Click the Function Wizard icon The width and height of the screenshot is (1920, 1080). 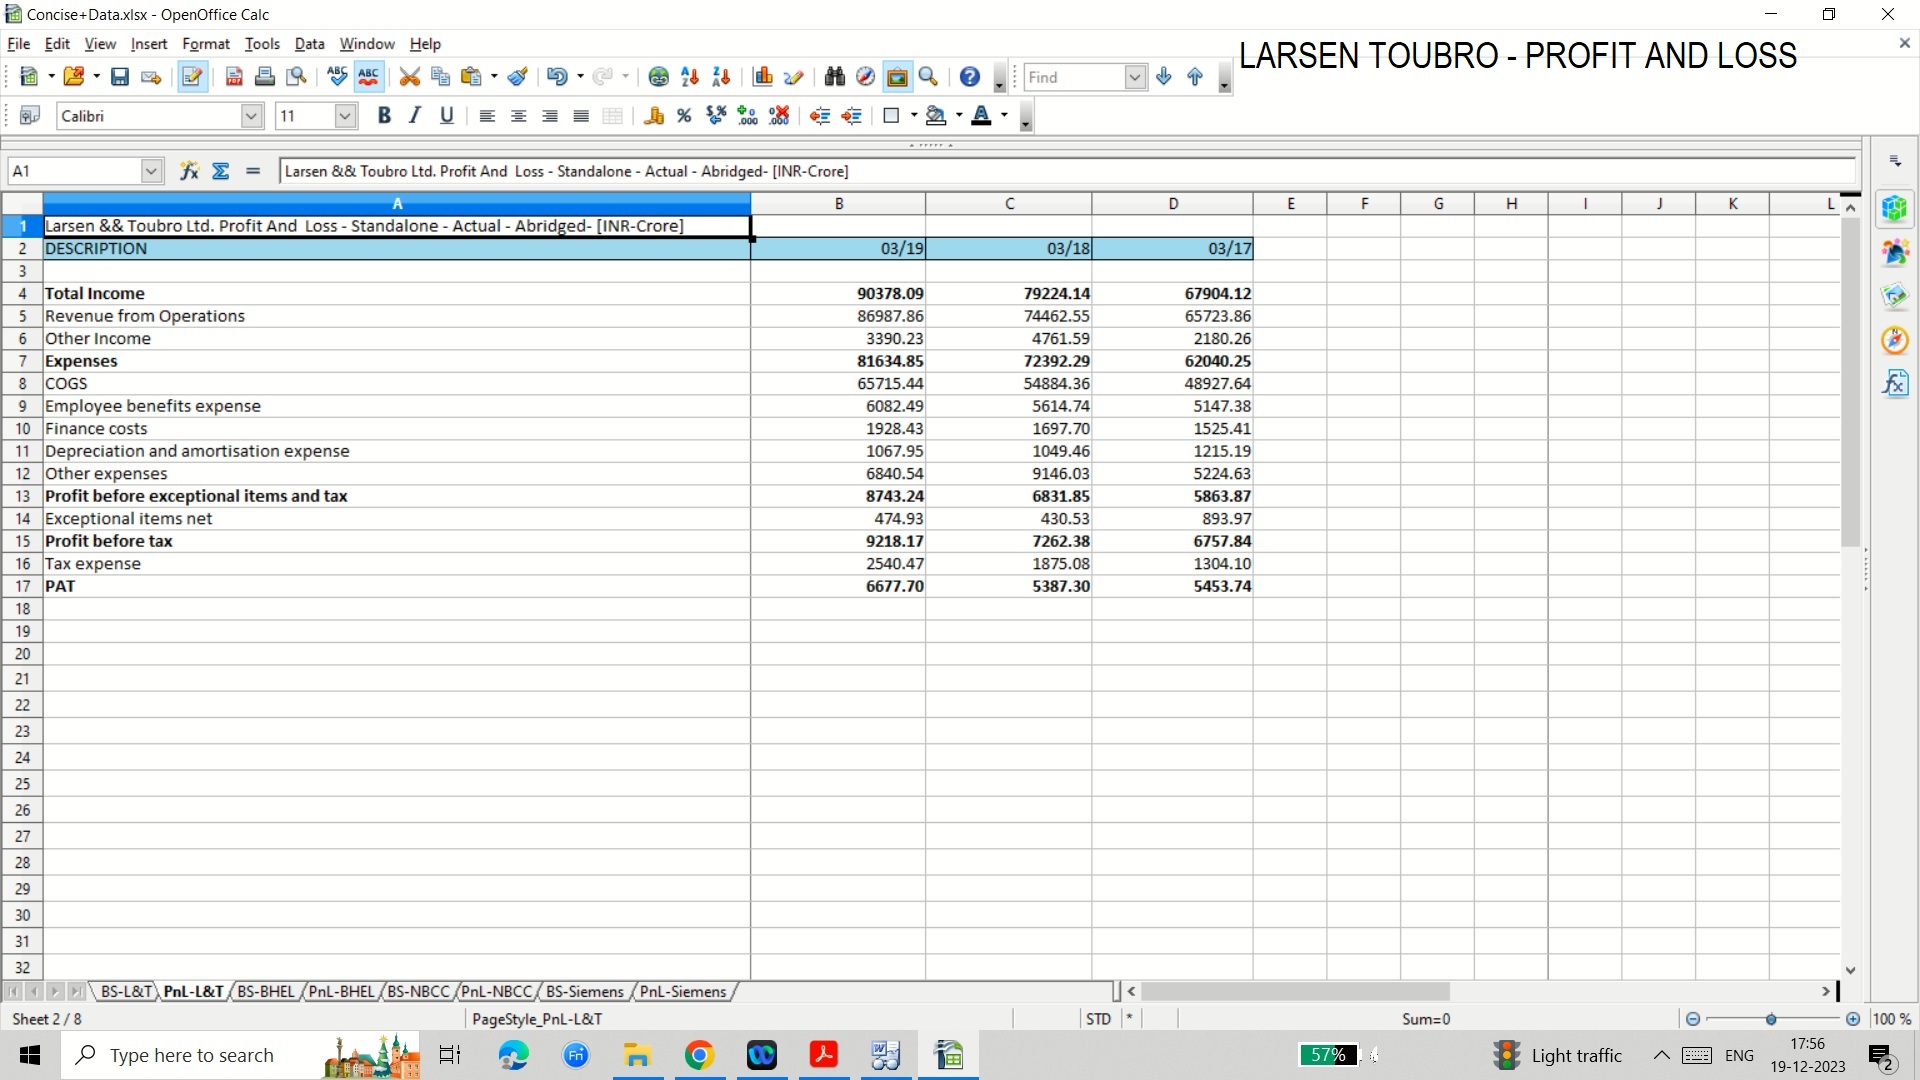[x=189, y=171]
